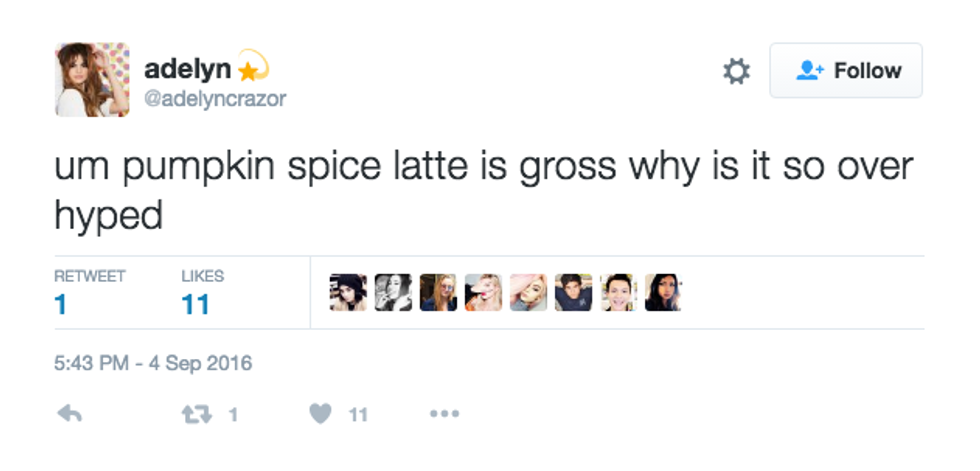The width and height of the screenshot is (980, 471).
Task: View the retweet count of 1
Action: coord(60,304)
